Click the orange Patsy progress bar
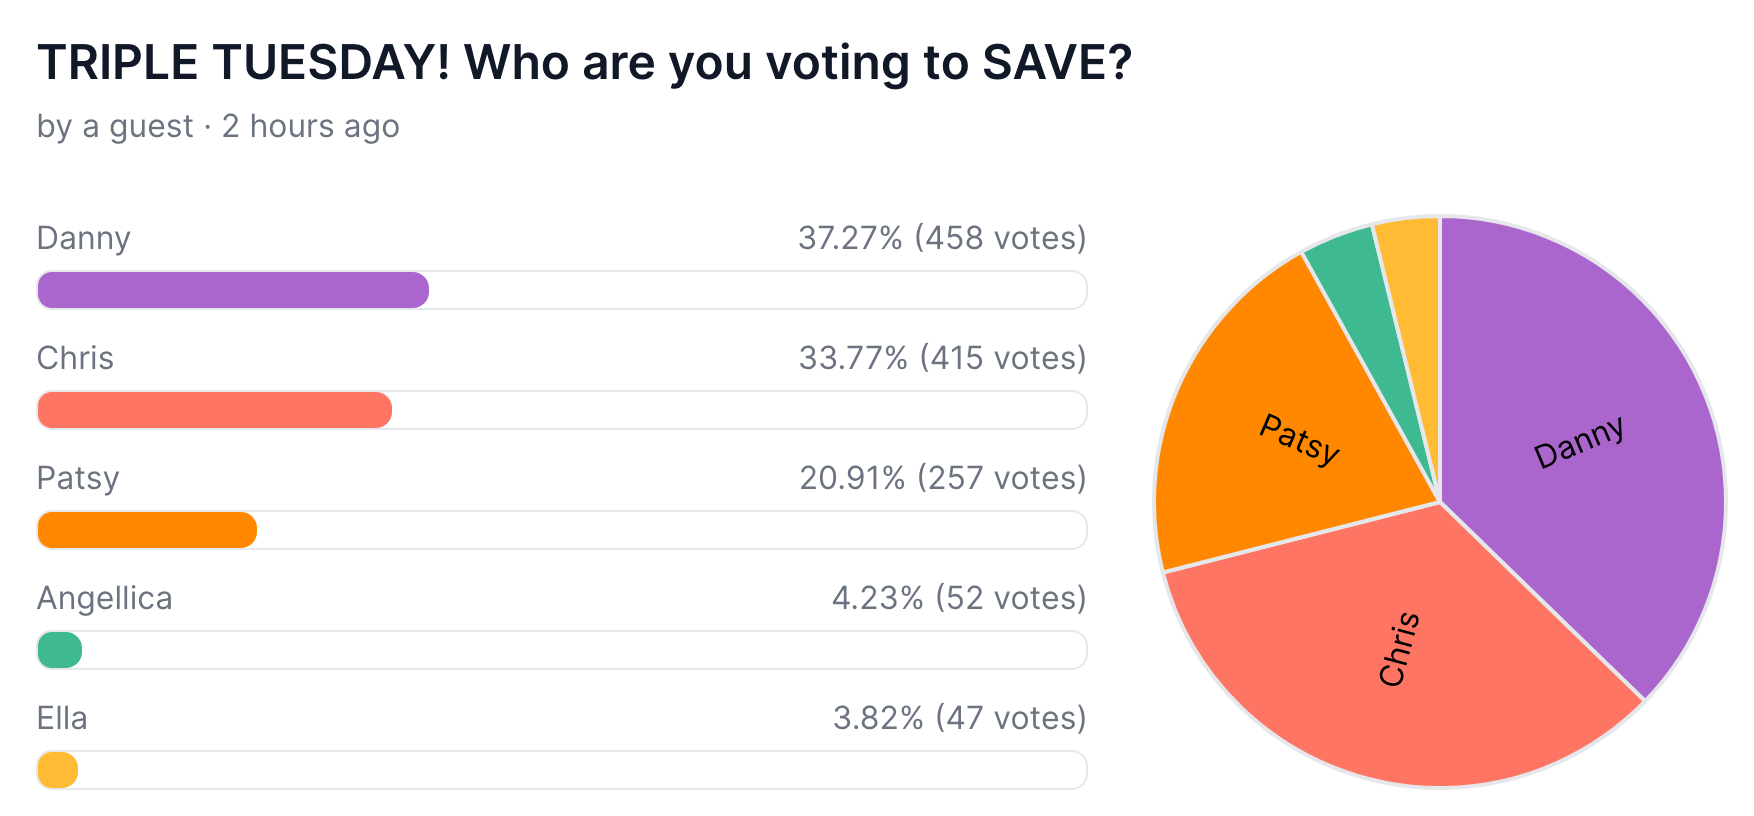The height and width of the screenshot is (816, 1754). 147,530
